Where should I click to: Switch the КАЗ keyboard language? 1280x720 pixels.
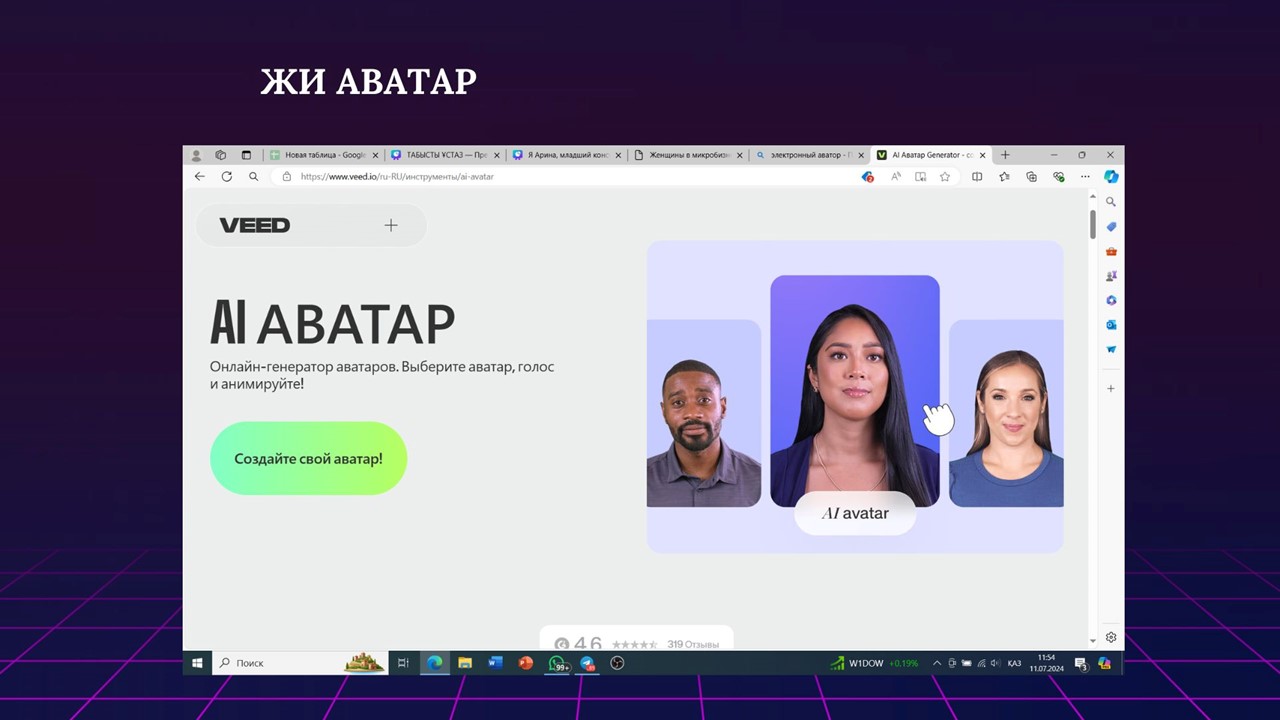tap(1014, 663)
